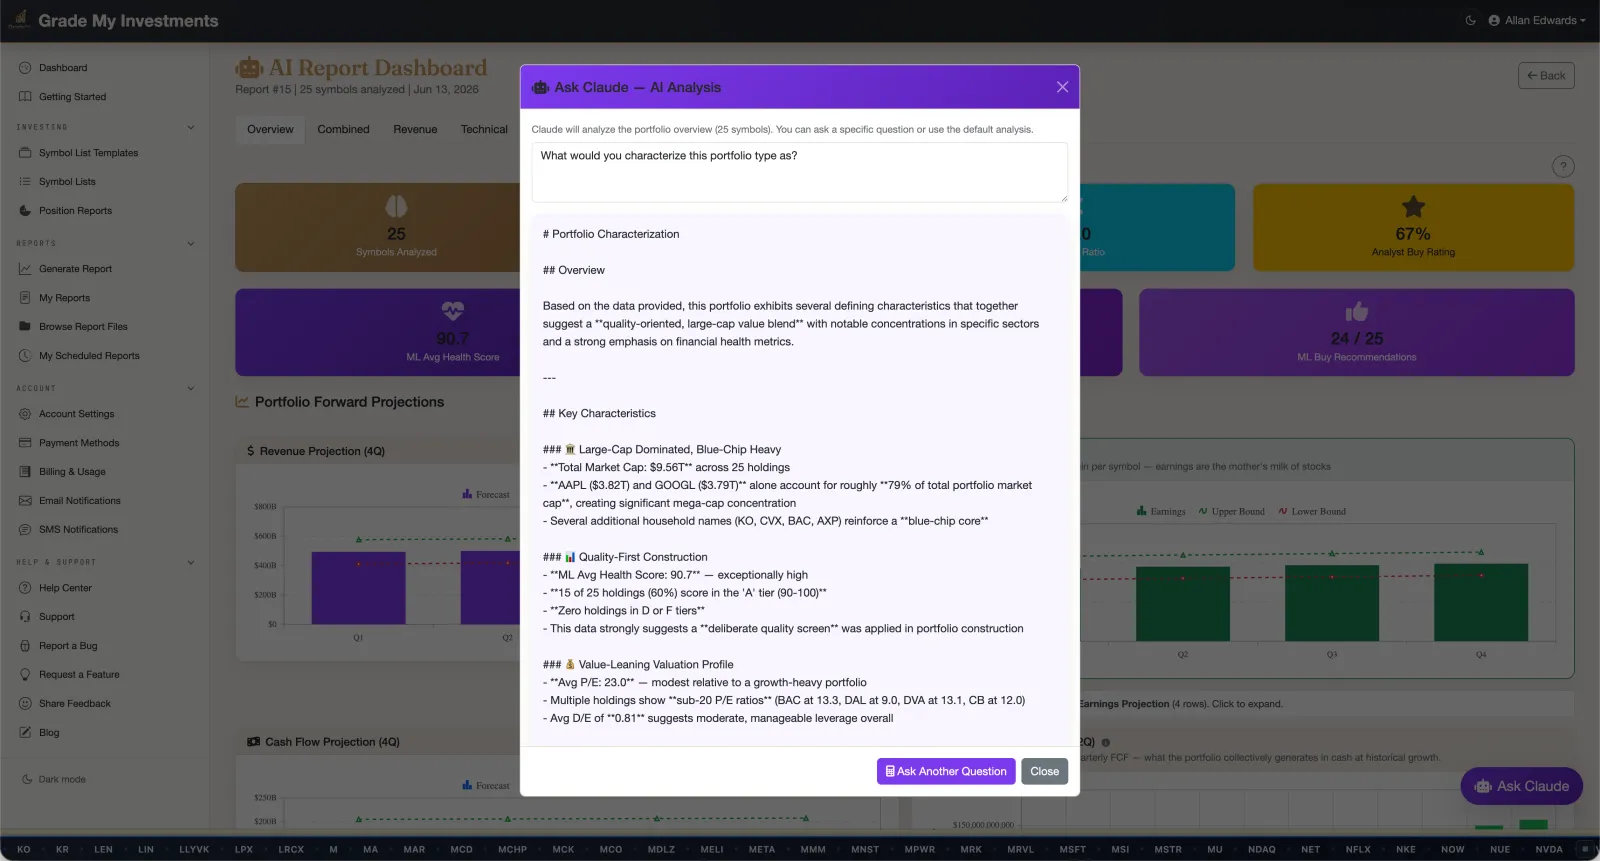Screen dimensions: 1600x861
Task: Switch to the Overview tab
Action: point(270,129)
